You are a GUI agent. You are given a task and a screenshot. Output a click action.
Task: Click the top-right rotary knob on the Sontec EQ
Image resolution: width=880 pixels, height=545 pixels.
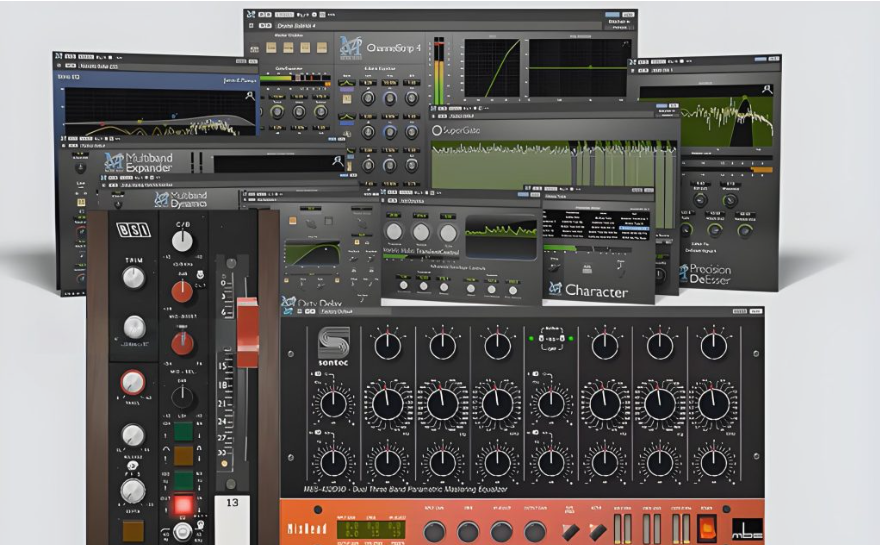pos(713,345)
